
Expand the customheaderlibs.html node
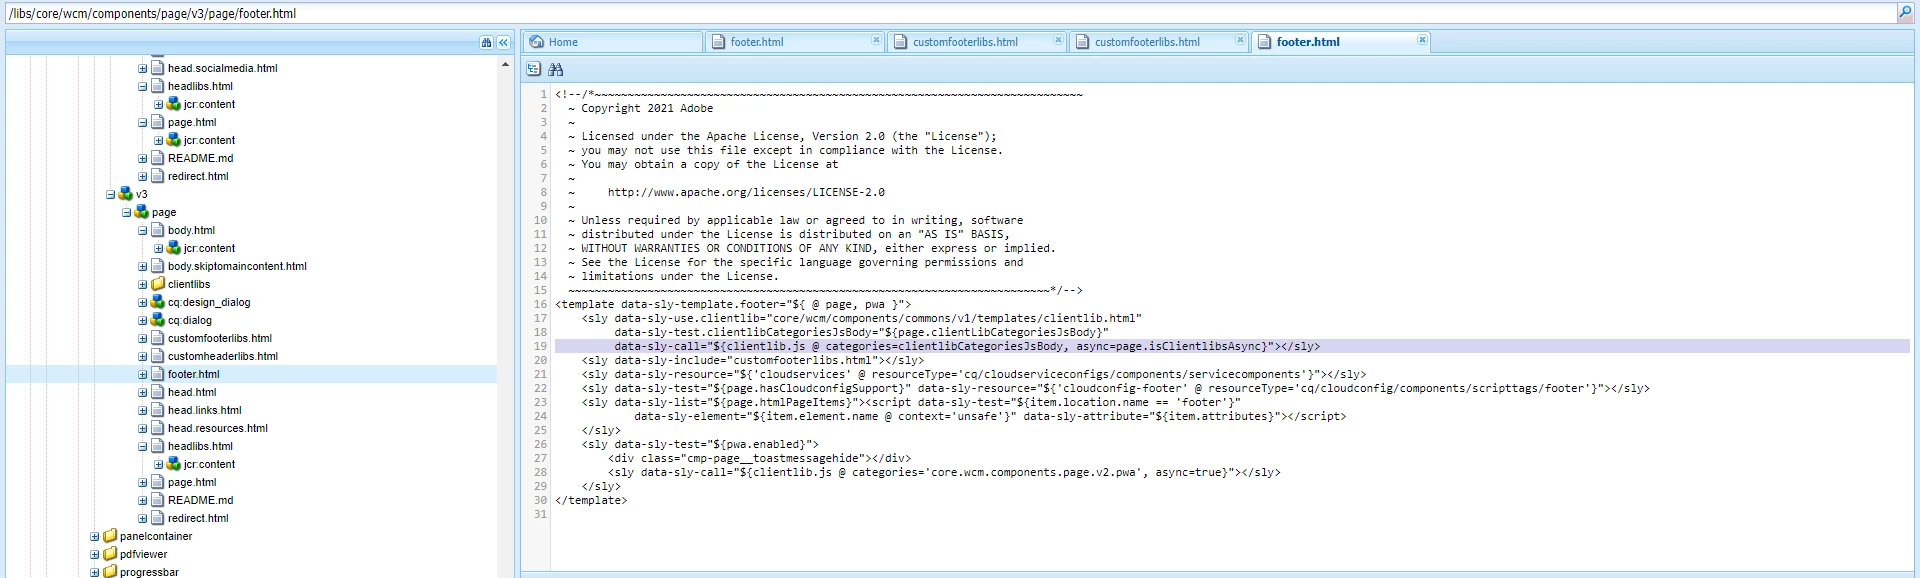[x=143, y=356]
